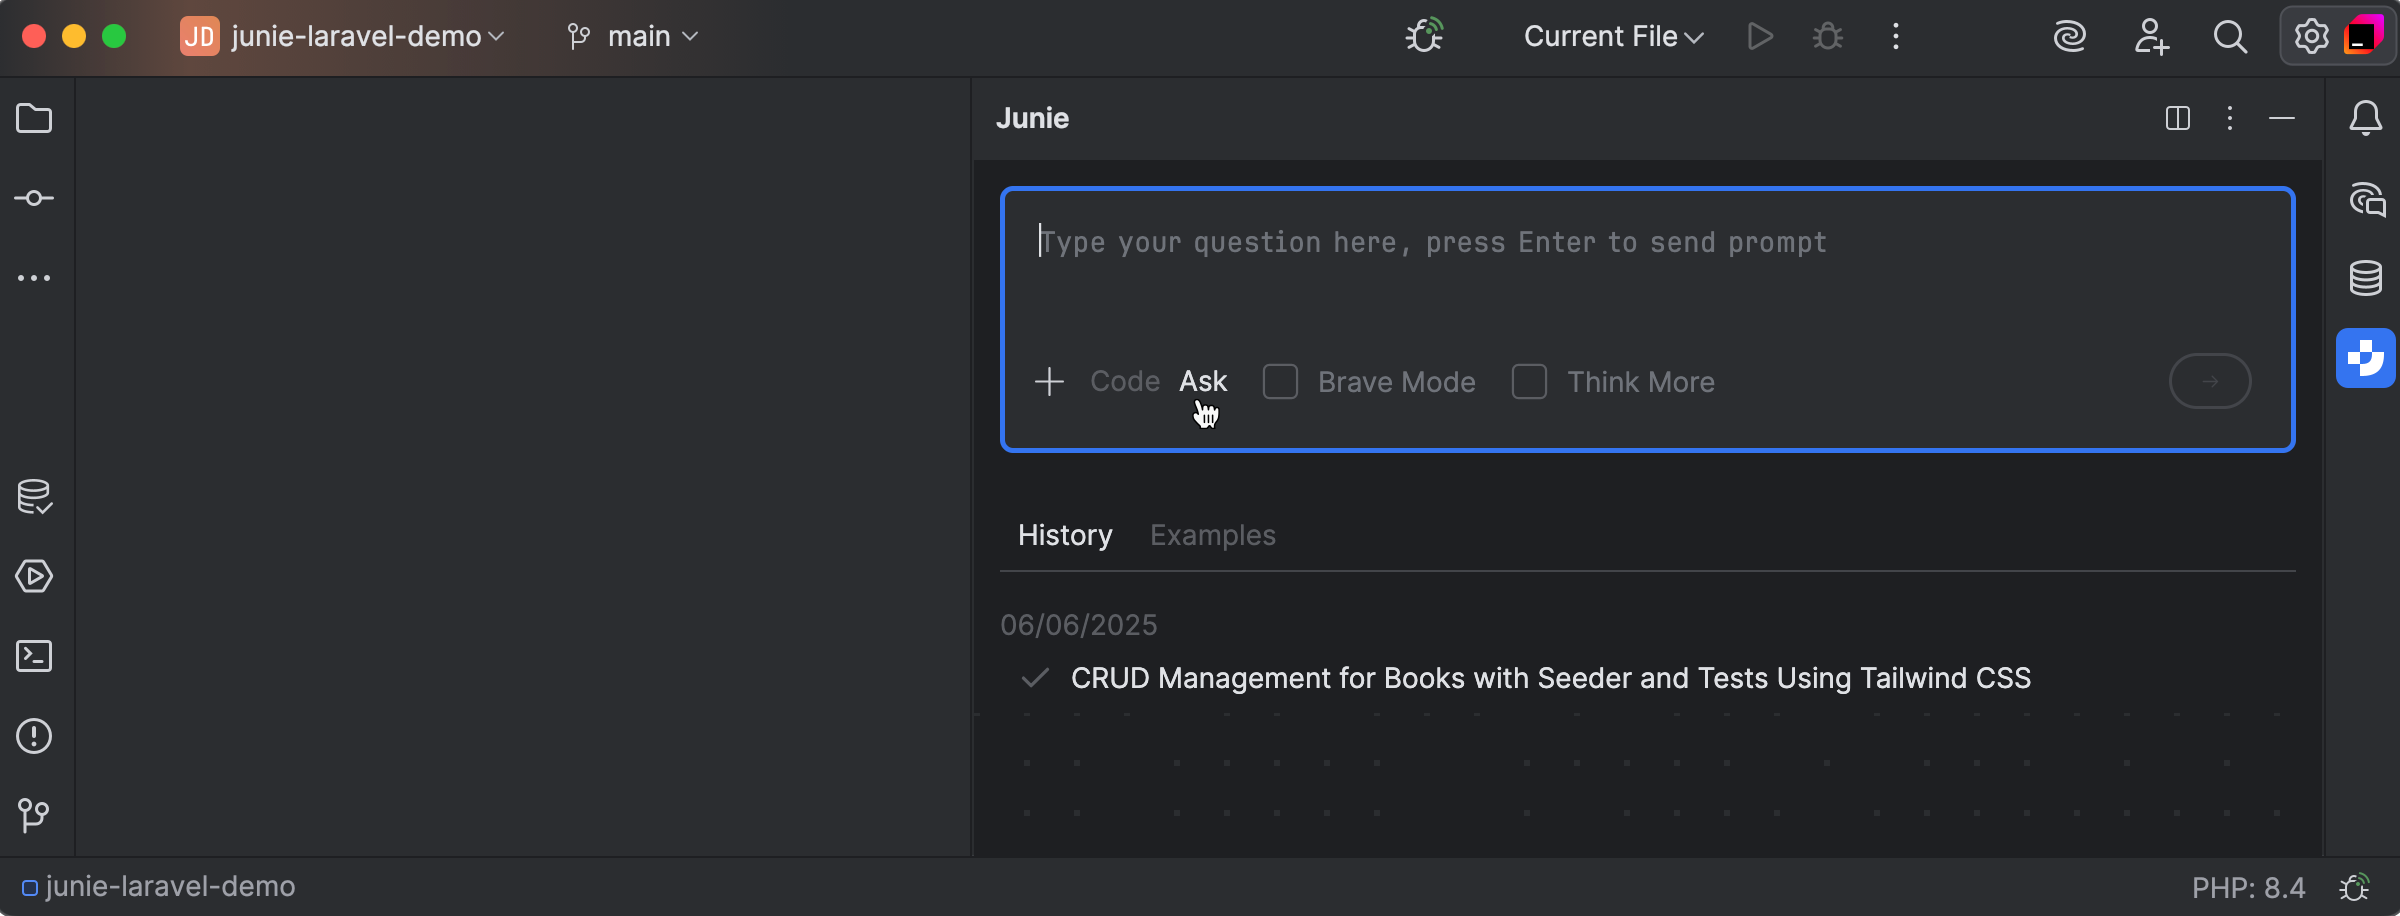2400x916 pixels.
Task: Start listening for PHP debug connections
Action: [x=1424, y=36]
